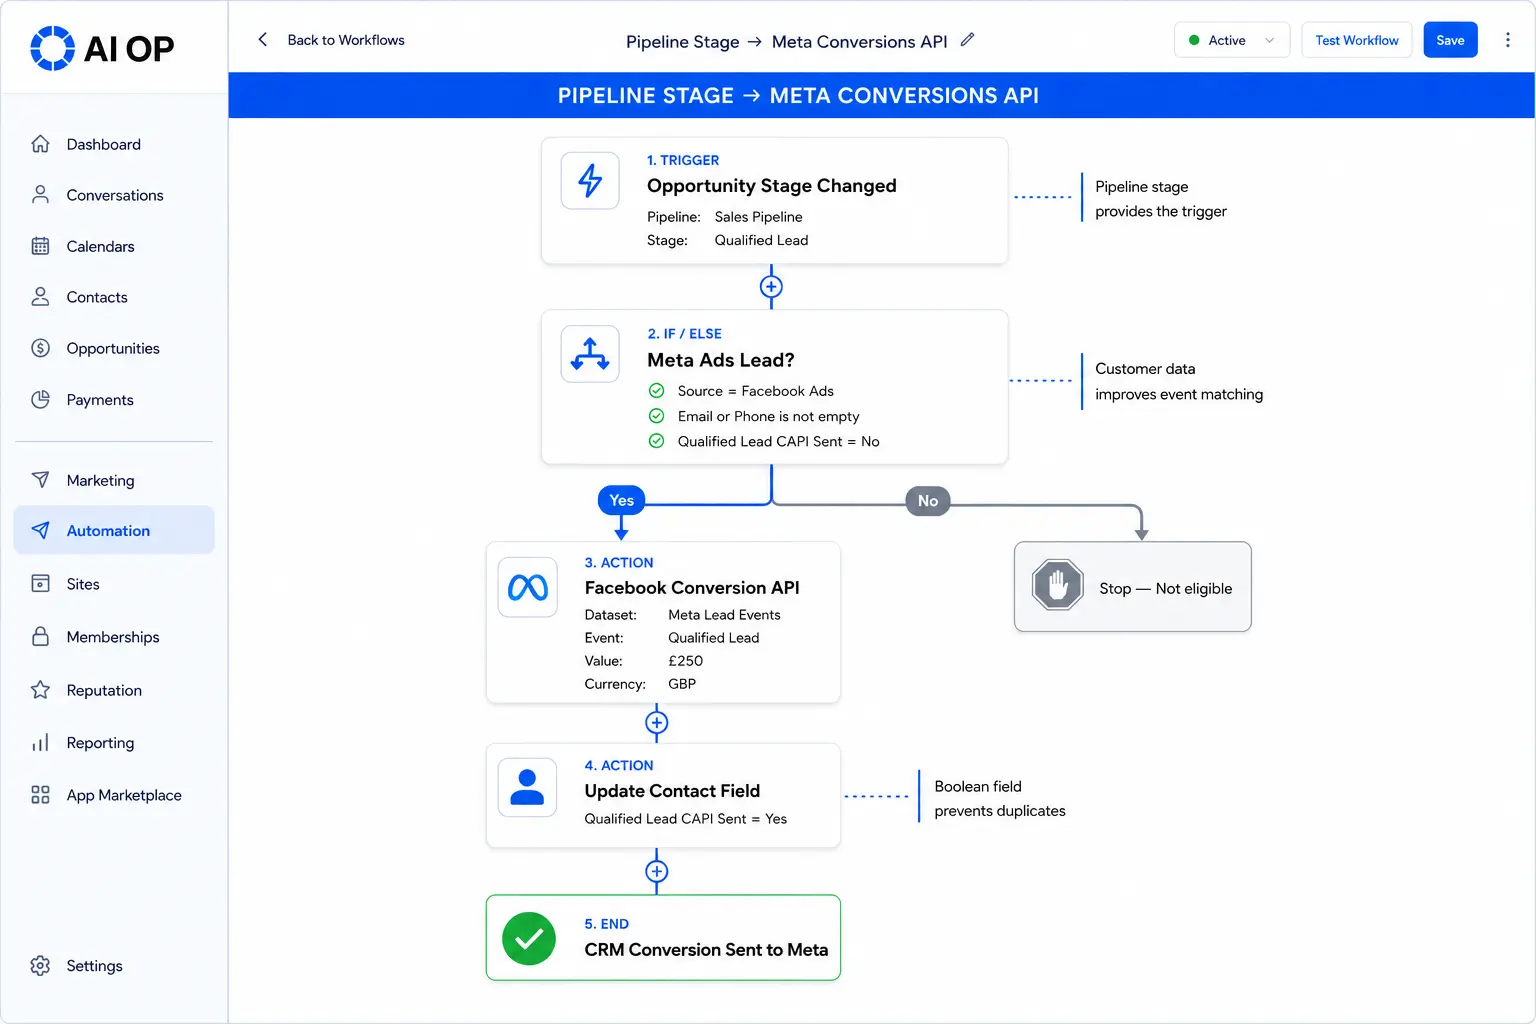Select Opportunities menu item

tap(114, 348)
